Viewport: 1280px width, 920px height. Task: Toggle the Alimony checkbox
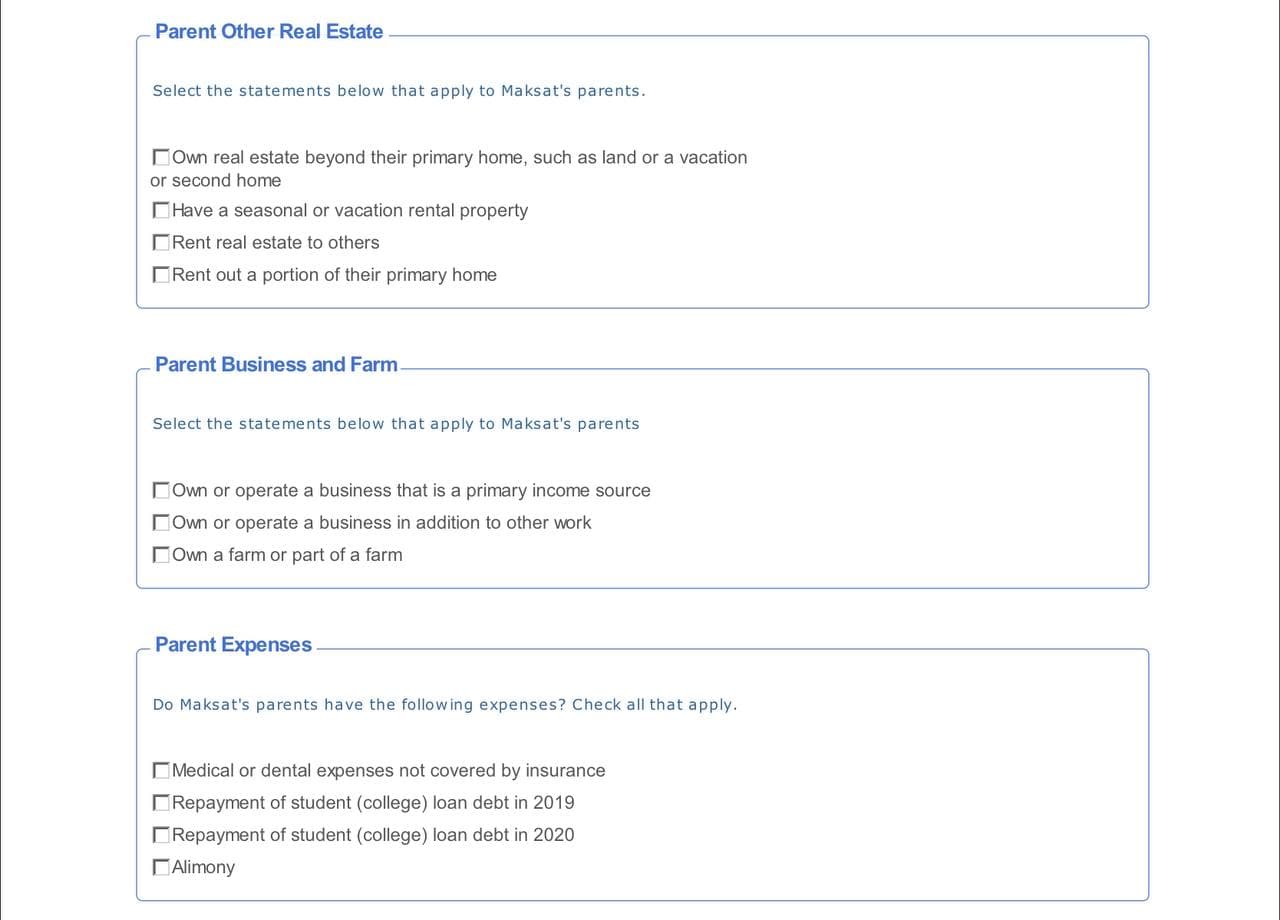click(161, 867)
